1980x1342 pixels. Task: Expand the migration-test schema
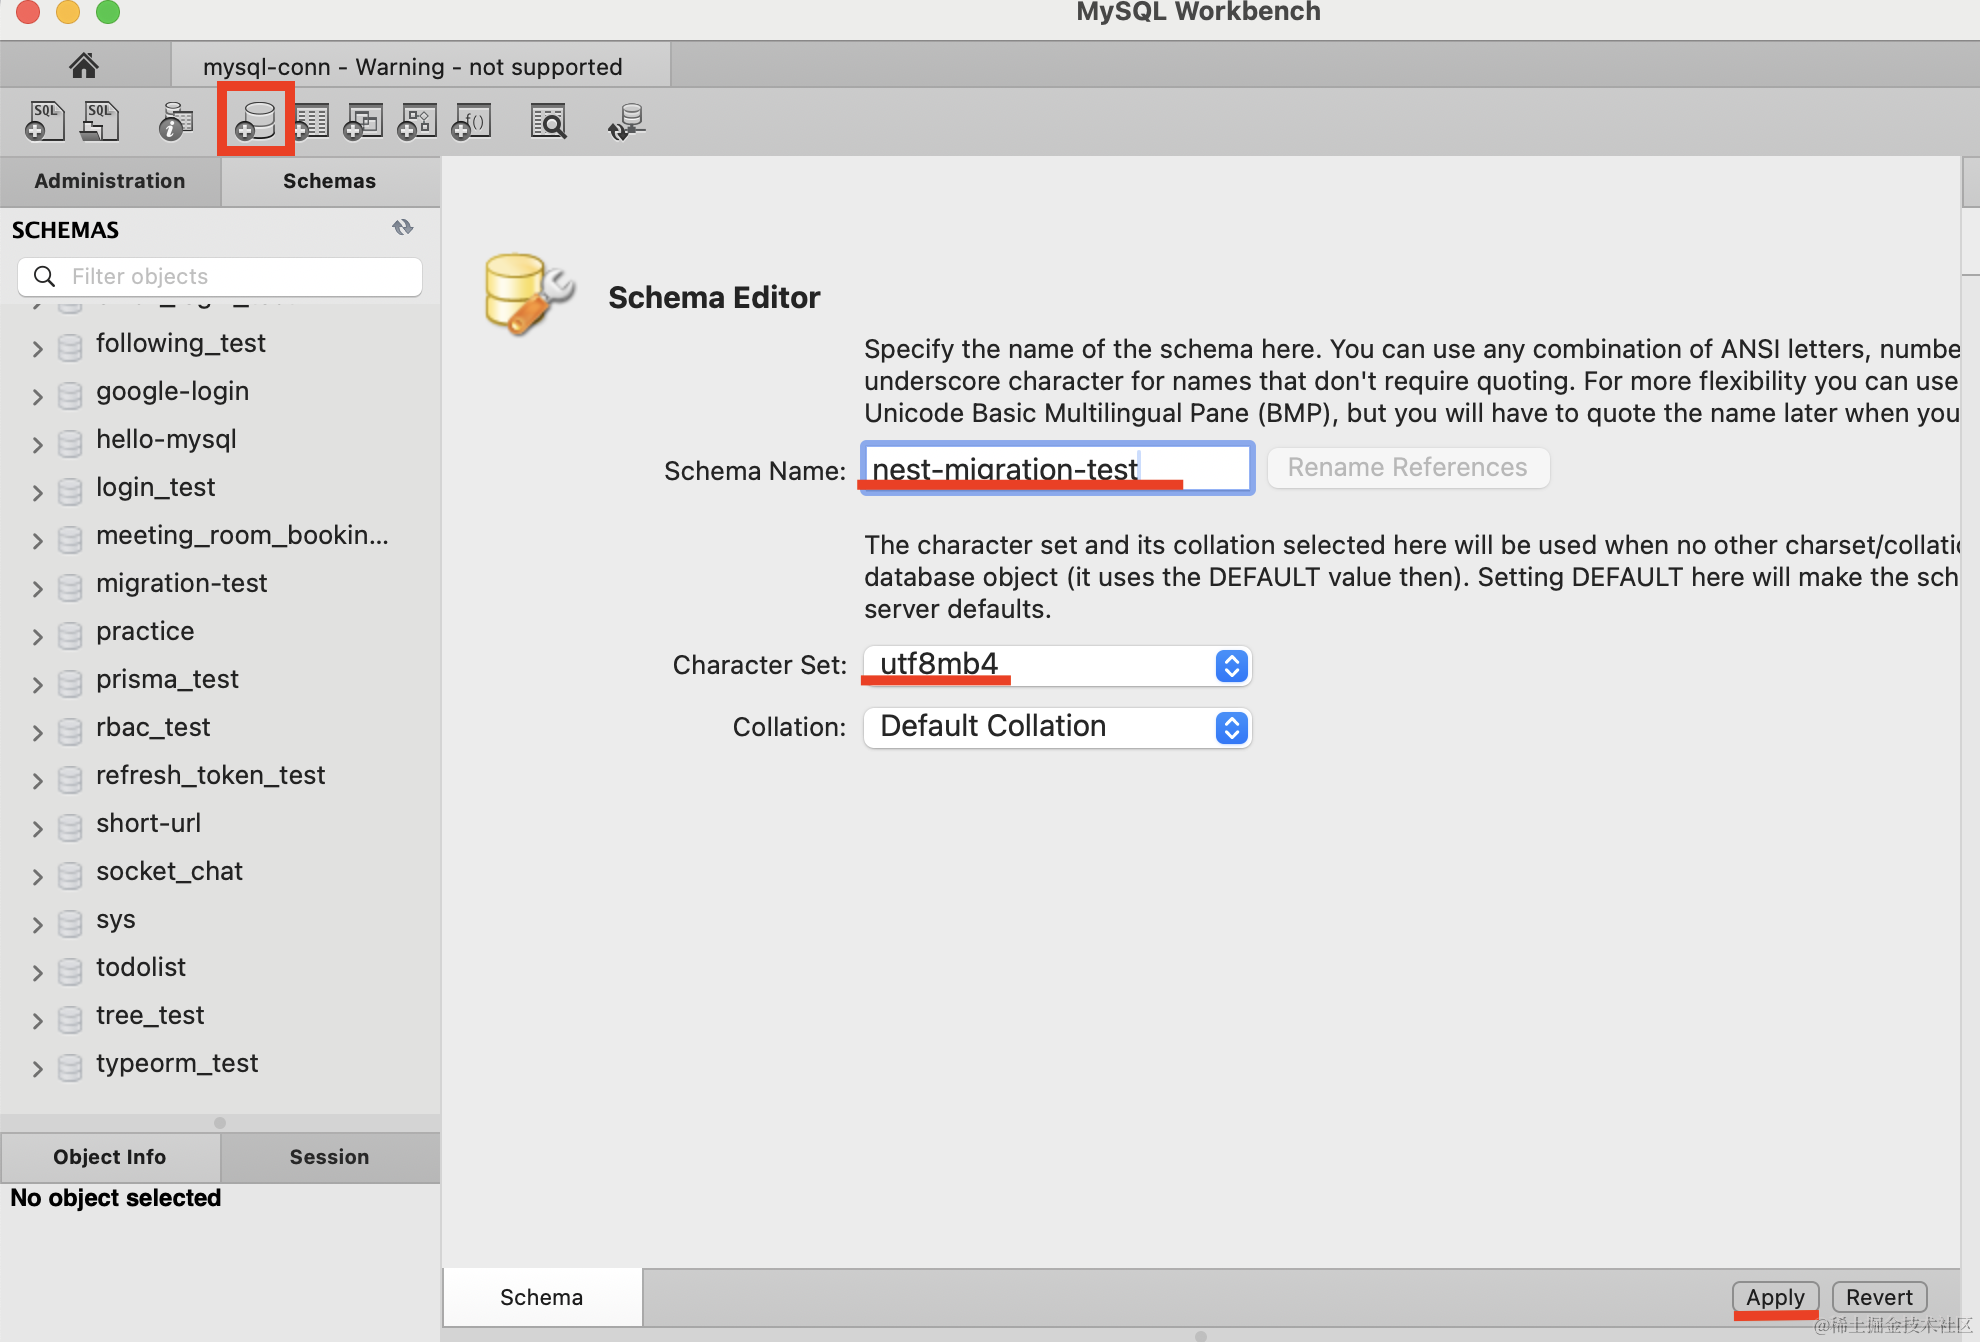pos(38,588)
